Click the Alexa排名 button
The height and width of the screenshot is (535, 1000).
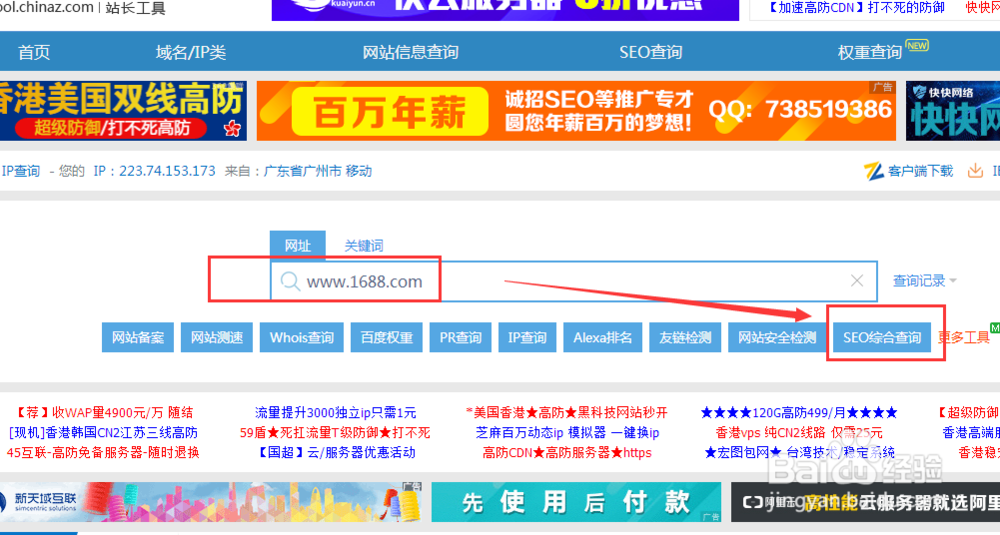(603, 337)
